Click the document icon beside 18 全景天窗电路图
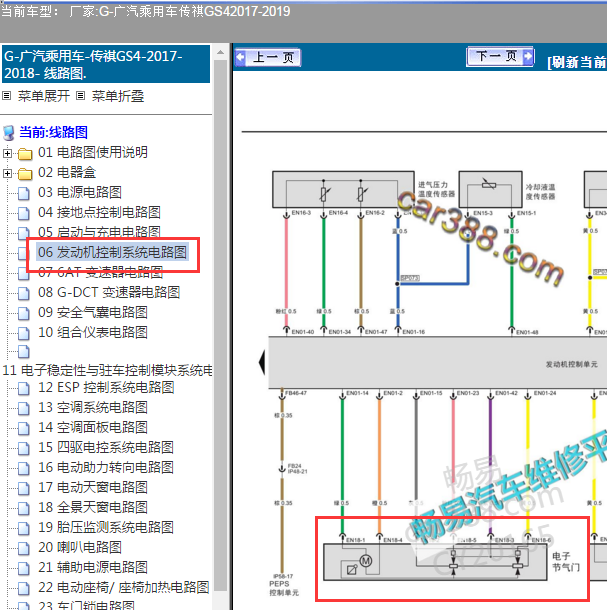 click(24, 508)
